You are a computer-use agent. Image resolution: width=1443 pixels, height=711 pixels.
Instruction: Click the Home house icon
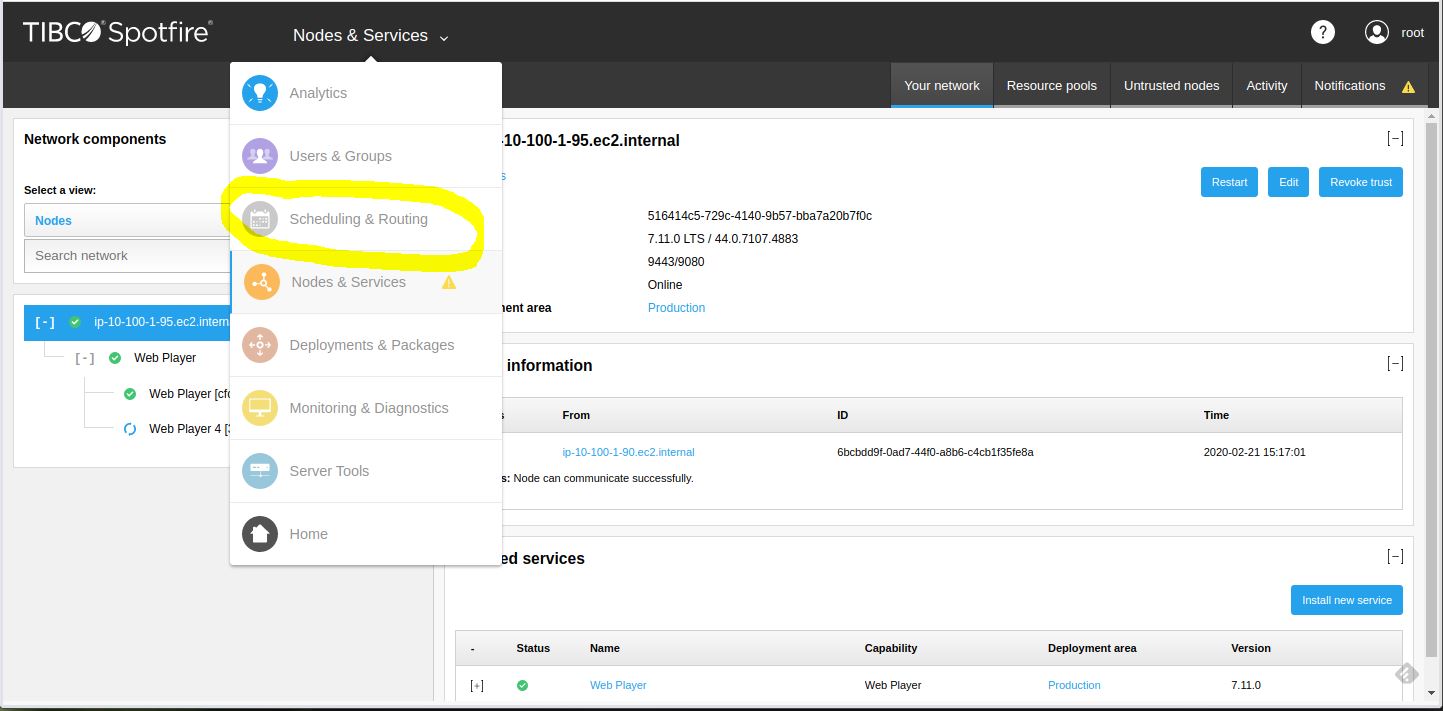[260, 534]
